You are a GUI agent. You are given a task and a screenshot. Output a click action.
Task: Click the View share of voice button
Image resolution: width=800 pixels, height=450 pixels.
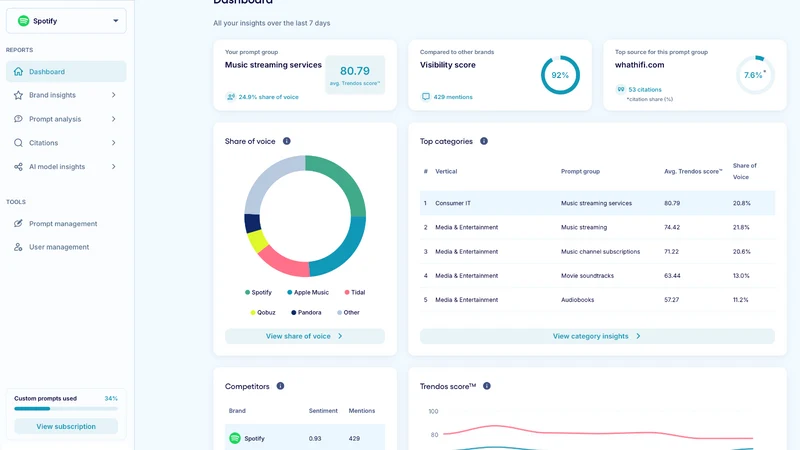coord(305,336)
